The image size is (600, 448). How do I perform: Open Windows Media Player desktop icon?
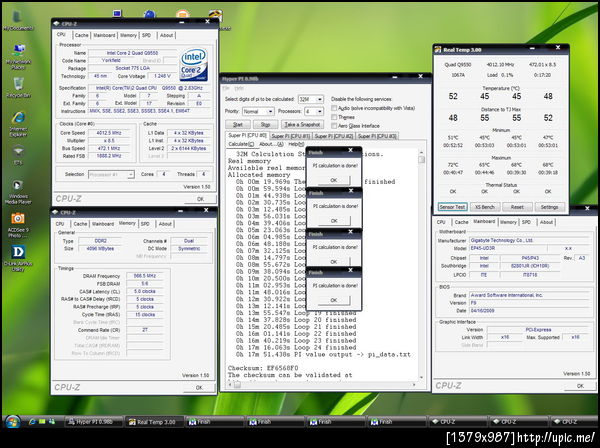(18, 191)
